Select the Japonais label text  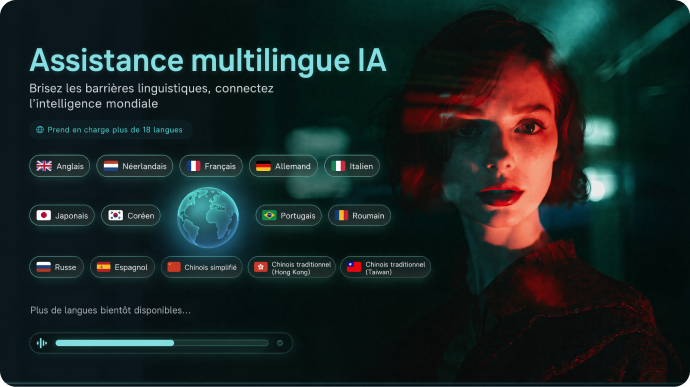tap(72, 216)
